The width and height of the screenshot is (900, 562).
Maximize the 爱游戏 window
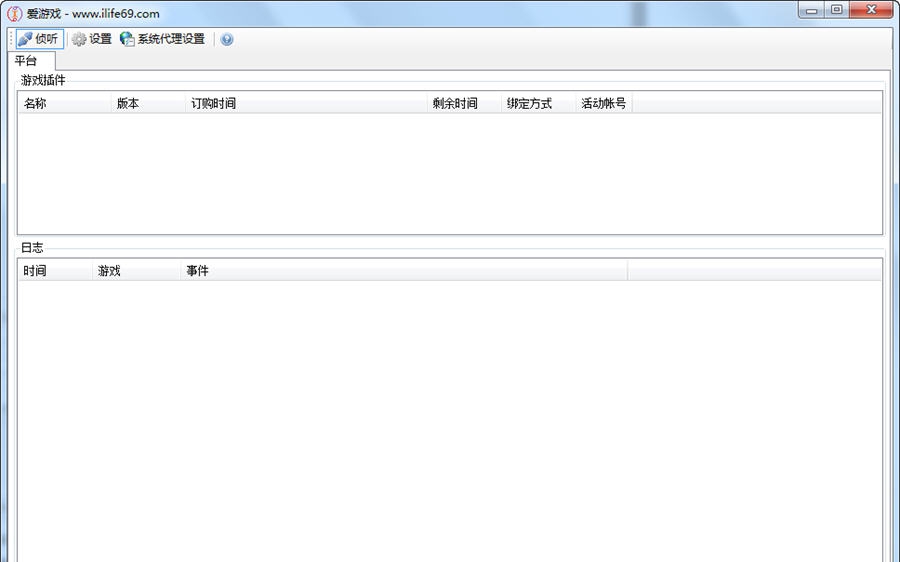pyautogui.click(x=836, y=10)
